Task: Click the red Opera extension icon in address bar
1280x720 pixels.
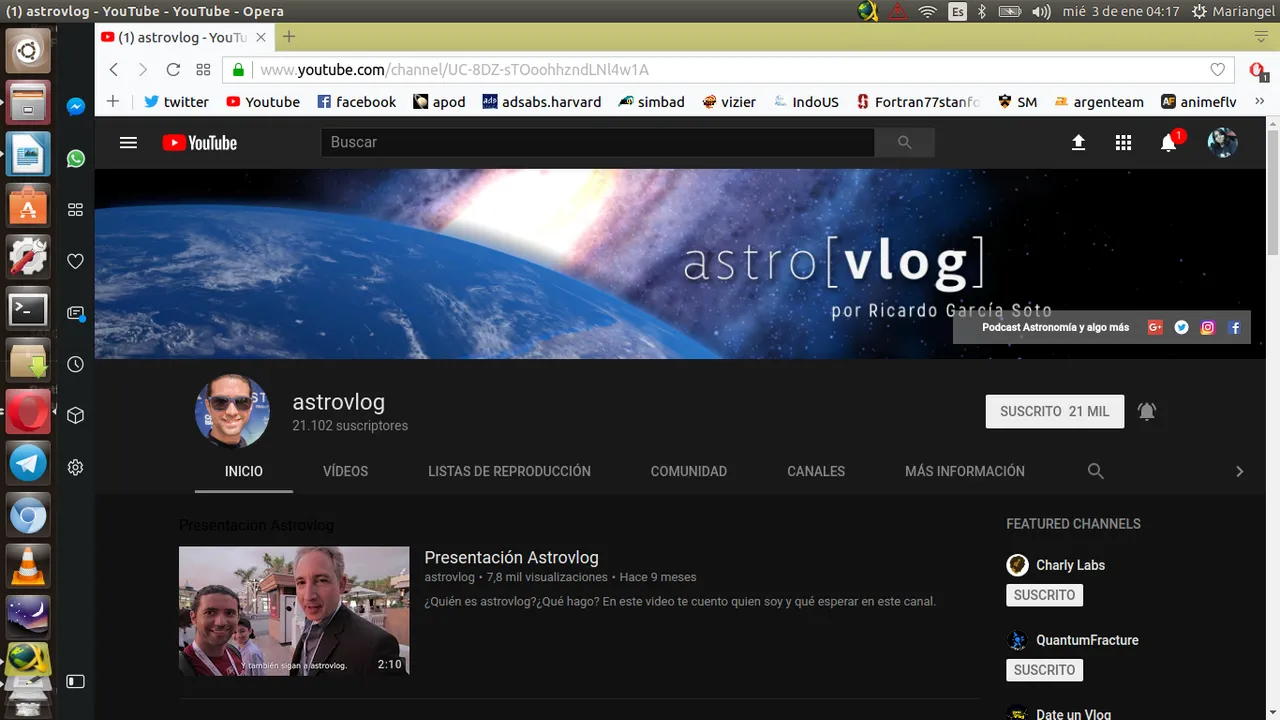Action: tap(1258, 70)
